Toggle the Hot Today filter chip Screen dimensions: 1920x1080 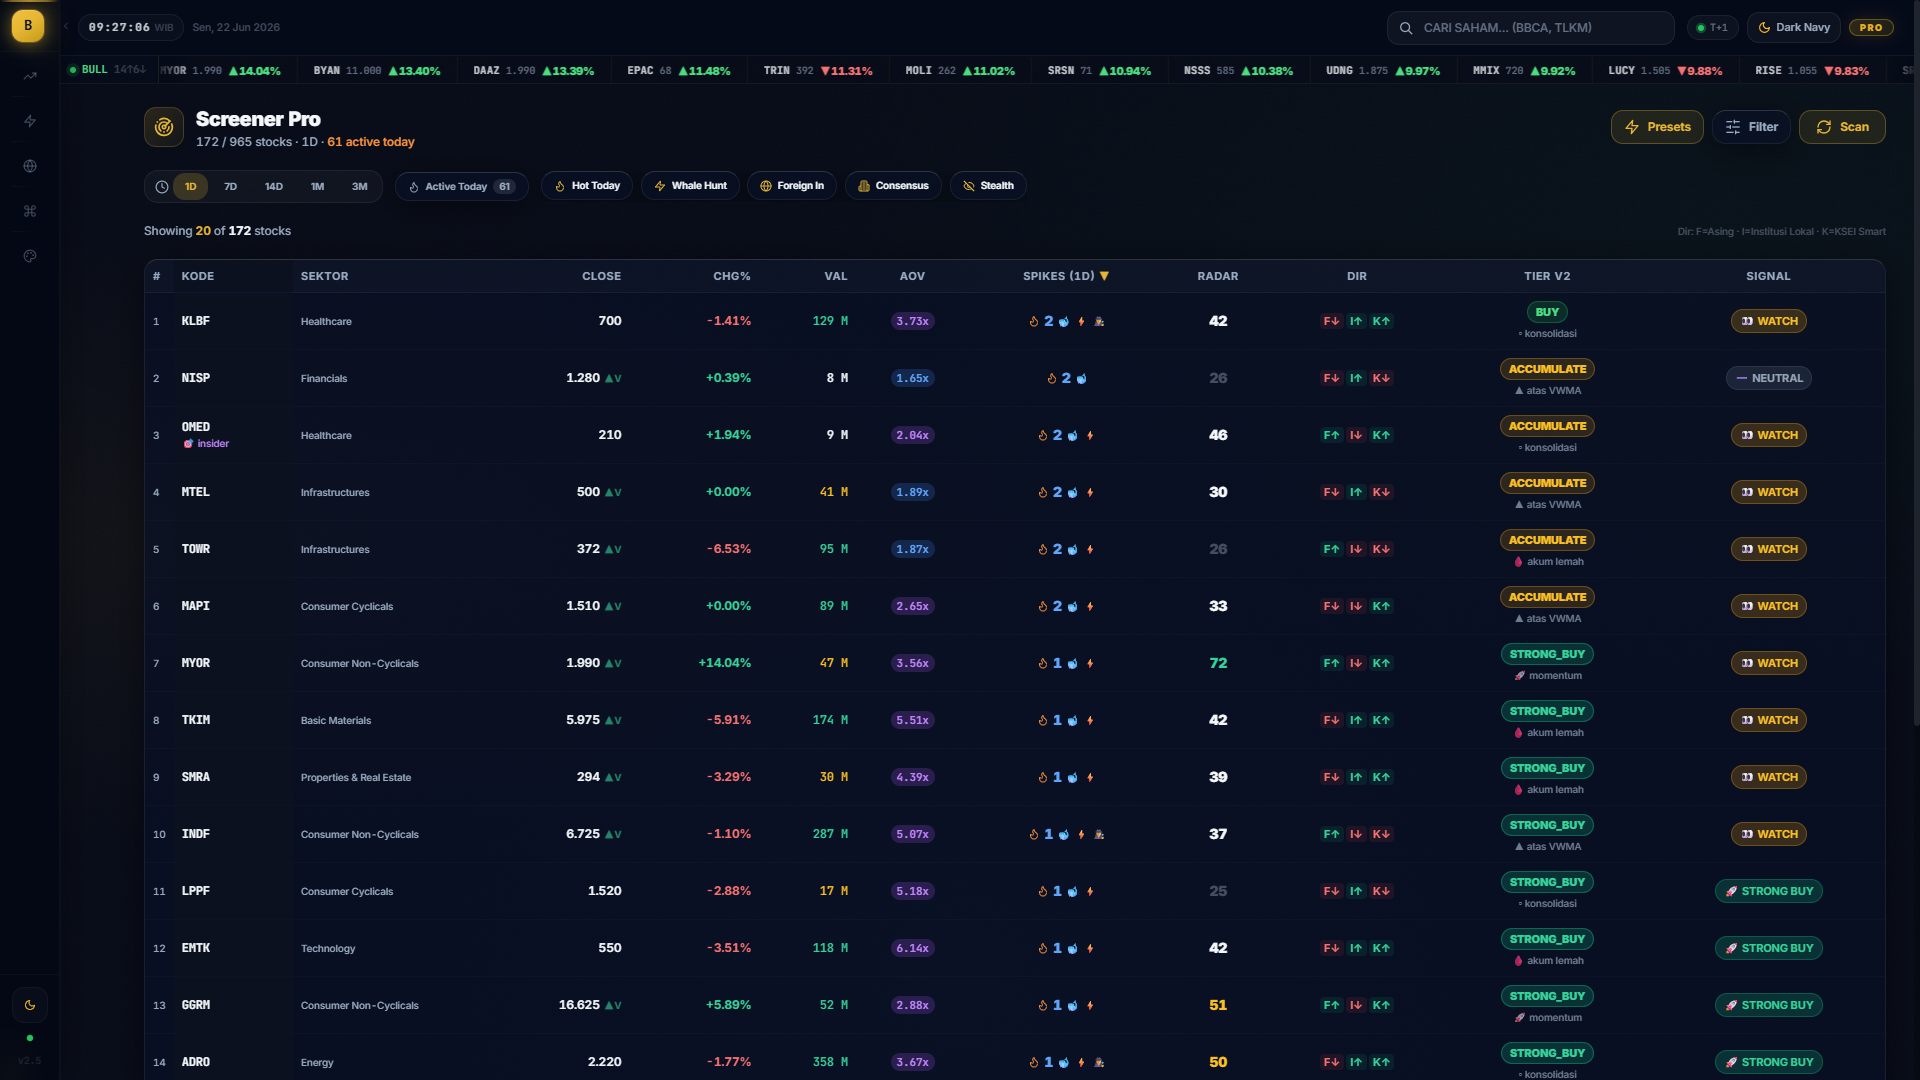tap(587, 186)
